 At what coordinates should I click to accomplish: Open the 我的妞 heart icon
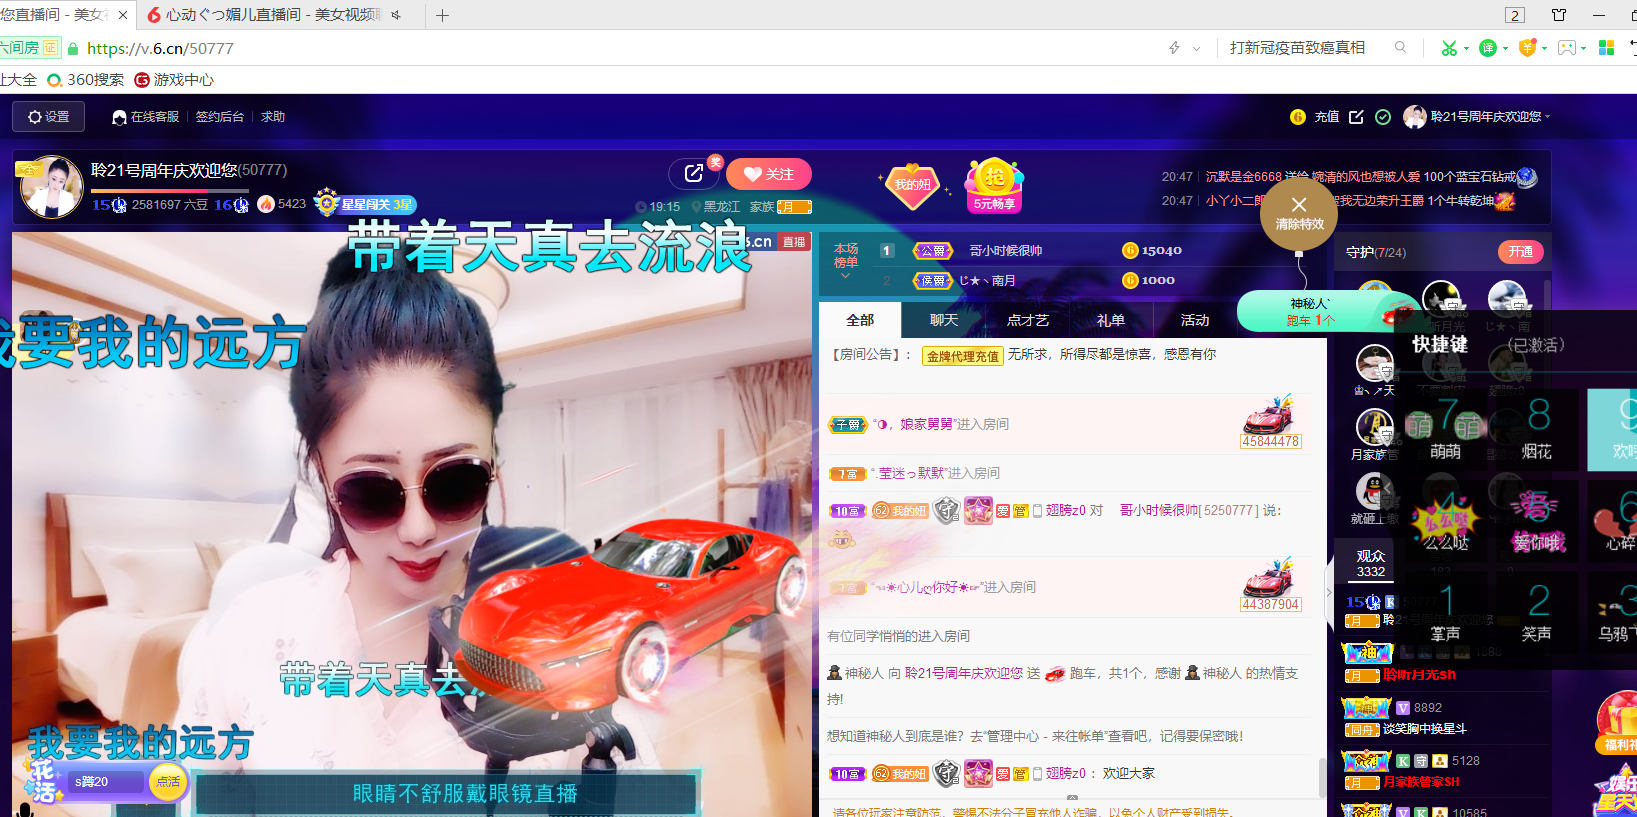912,185
